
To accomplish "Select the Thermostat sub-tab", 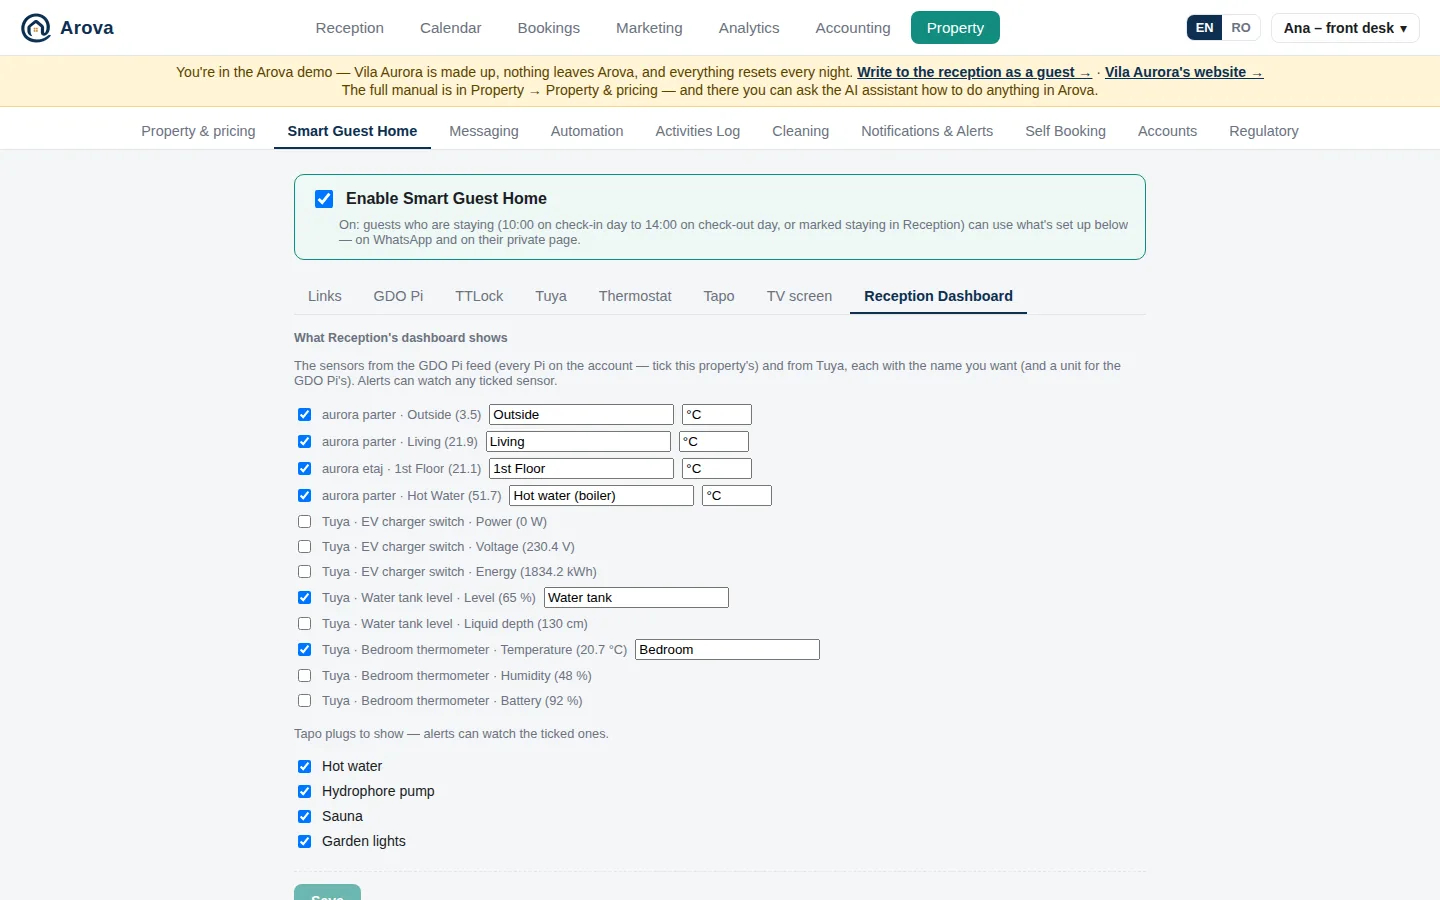I will (635, 296).
